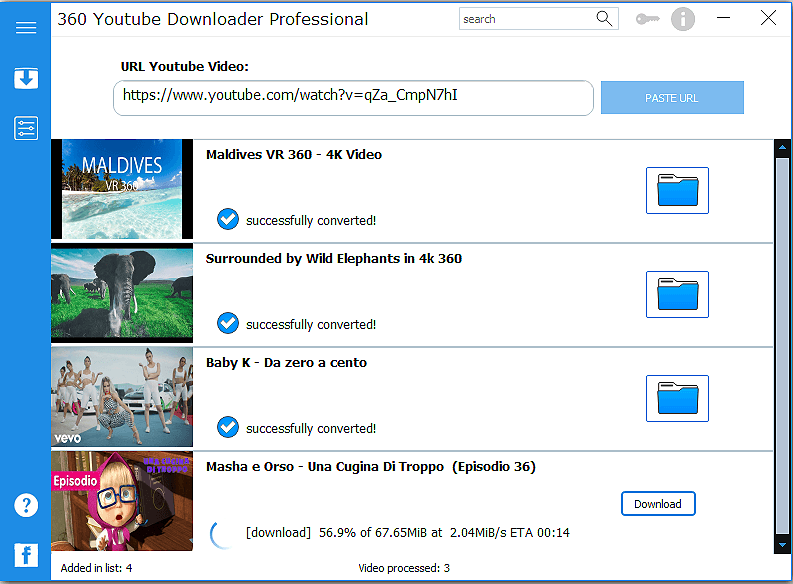Click 'successfully converted!' under Wild Elephants
Image resolution: width=793 pixels, height=584 pixels.
pos(311,325)
